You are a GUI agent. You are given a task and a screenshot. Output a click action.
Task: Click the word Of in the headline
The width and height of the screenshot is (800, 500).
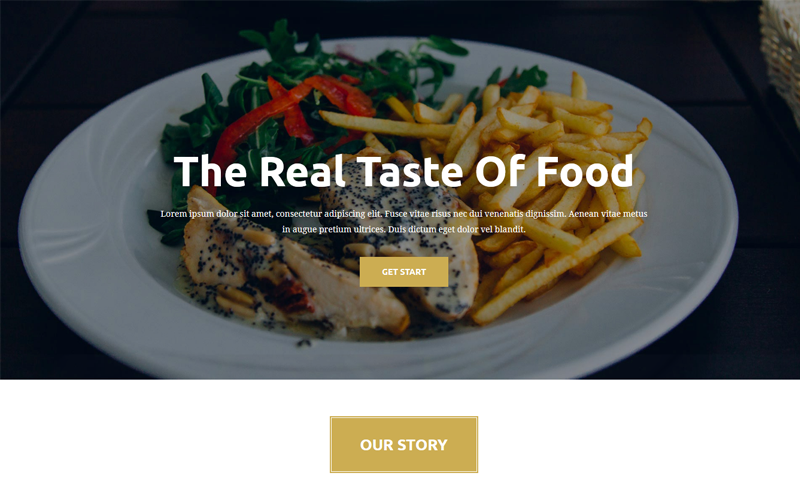tap(500, 171)
